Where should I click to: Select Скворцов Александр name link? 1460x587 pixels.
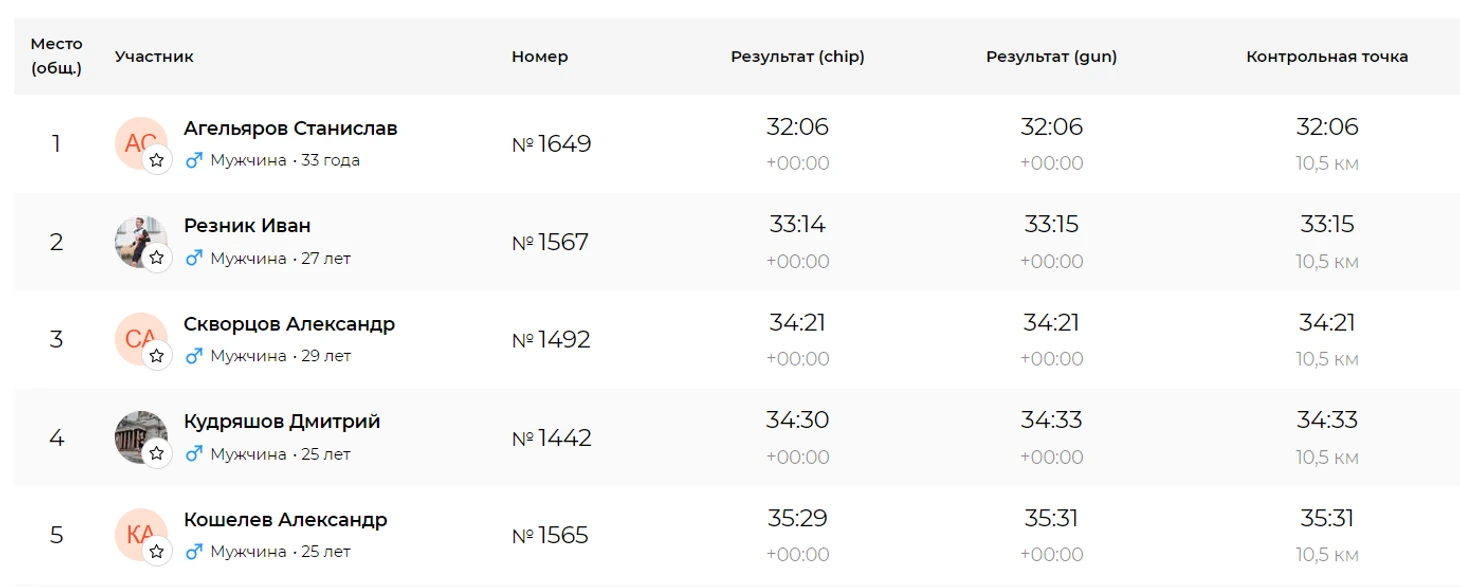[289, 324]
